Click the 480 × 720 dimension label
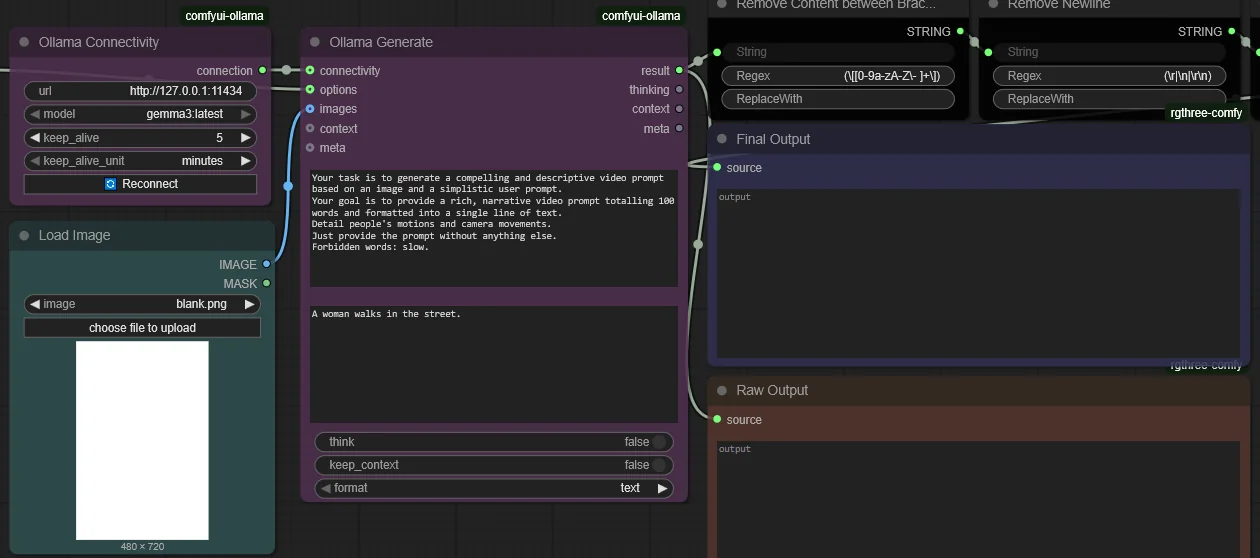1260x558 pixels. (x=142, y=547)
